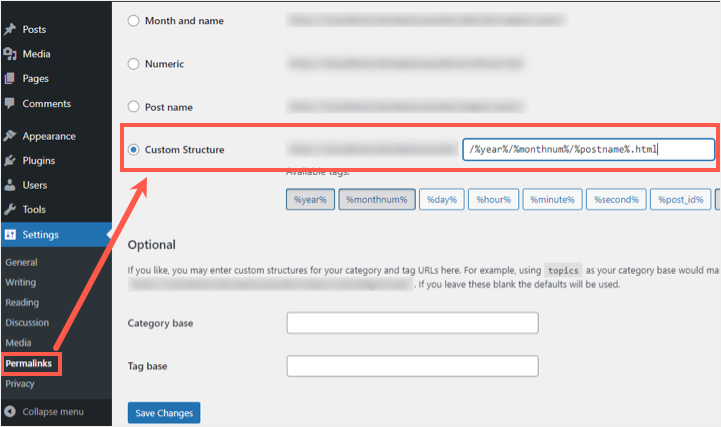Go to General settings submenu
The width and height of the screenshot is (721, 427).
point(21,262)
